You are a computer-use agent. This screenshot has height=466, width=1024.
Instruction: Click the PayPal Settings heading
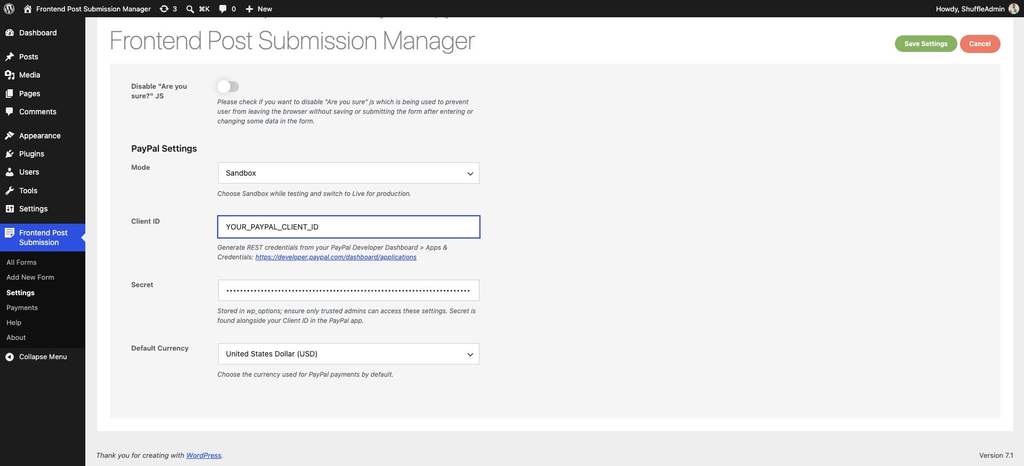point(164,149)
